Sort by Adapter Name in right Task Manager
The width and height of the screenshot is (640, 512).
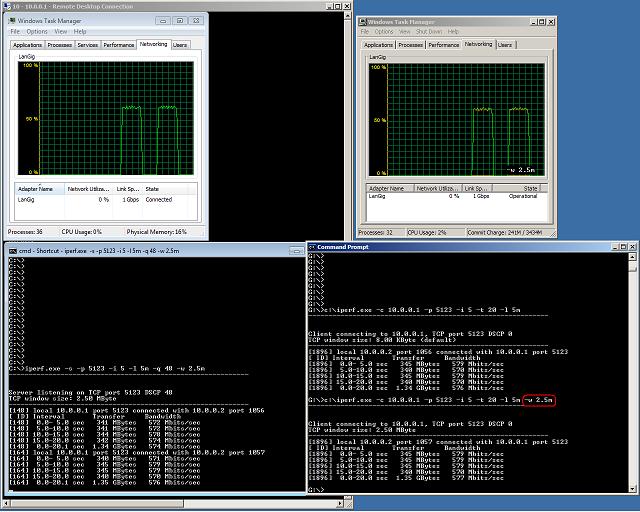tap(390, 188)
